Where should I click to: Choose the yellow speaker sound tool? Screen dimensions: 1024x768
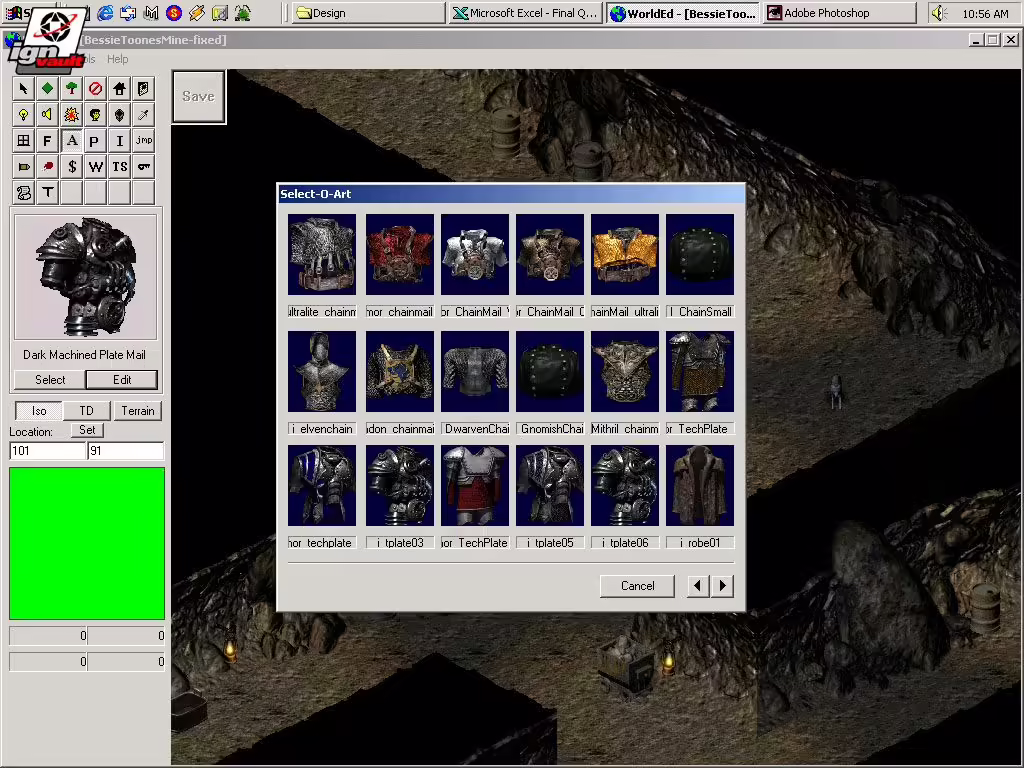tap(48, 115)
